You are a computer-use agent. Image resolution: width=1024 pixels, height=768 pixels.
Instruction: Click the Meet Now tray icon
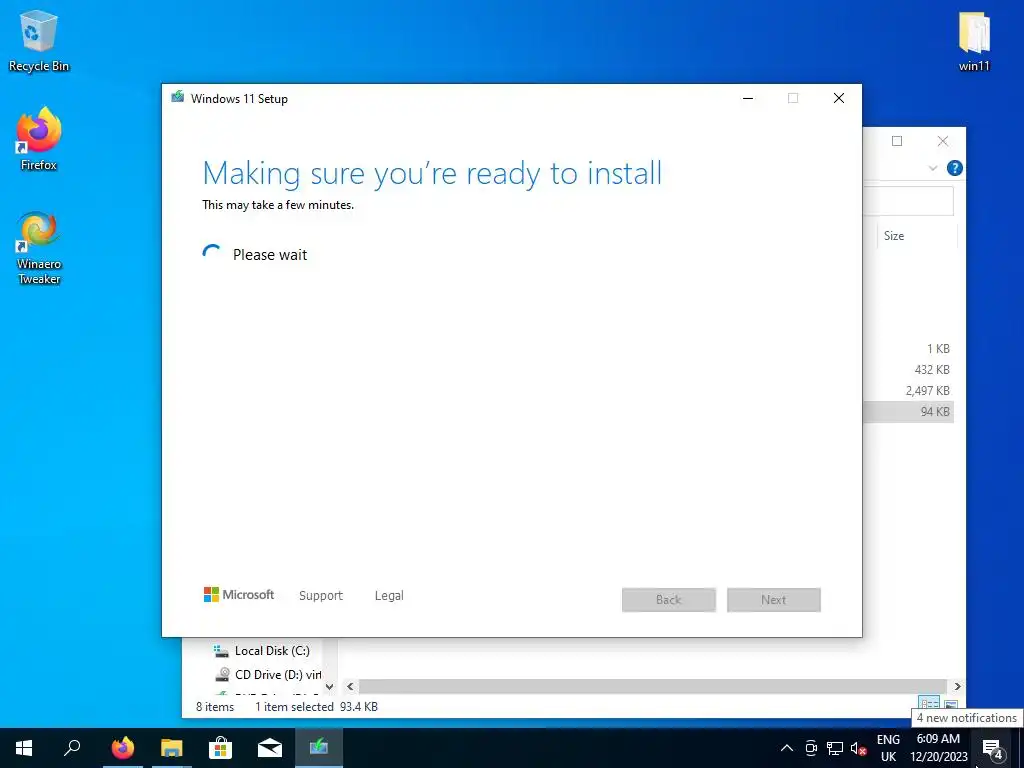pos(811,748)
